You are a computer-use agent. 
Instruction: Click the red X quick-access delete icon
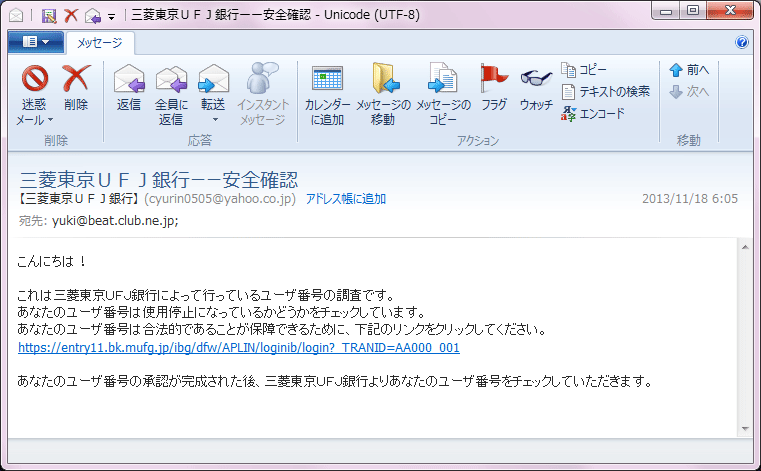[x=71, y=16]
